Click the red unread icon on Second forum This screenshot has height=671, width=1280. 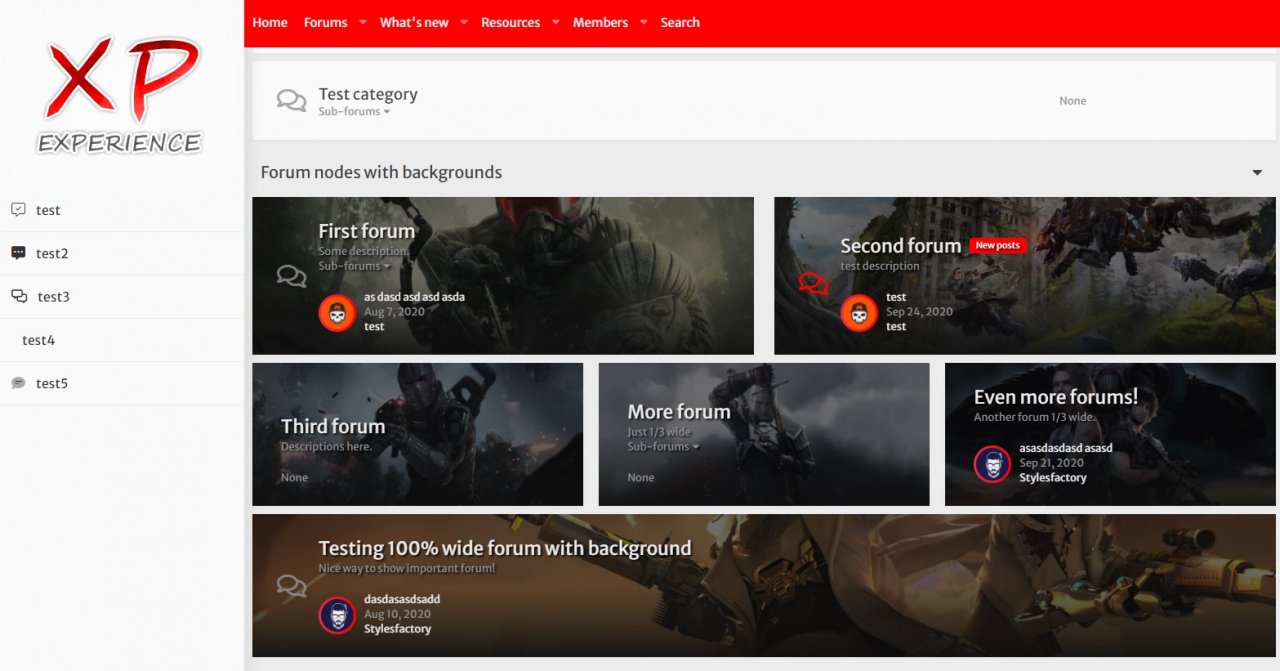coord(813,284)
